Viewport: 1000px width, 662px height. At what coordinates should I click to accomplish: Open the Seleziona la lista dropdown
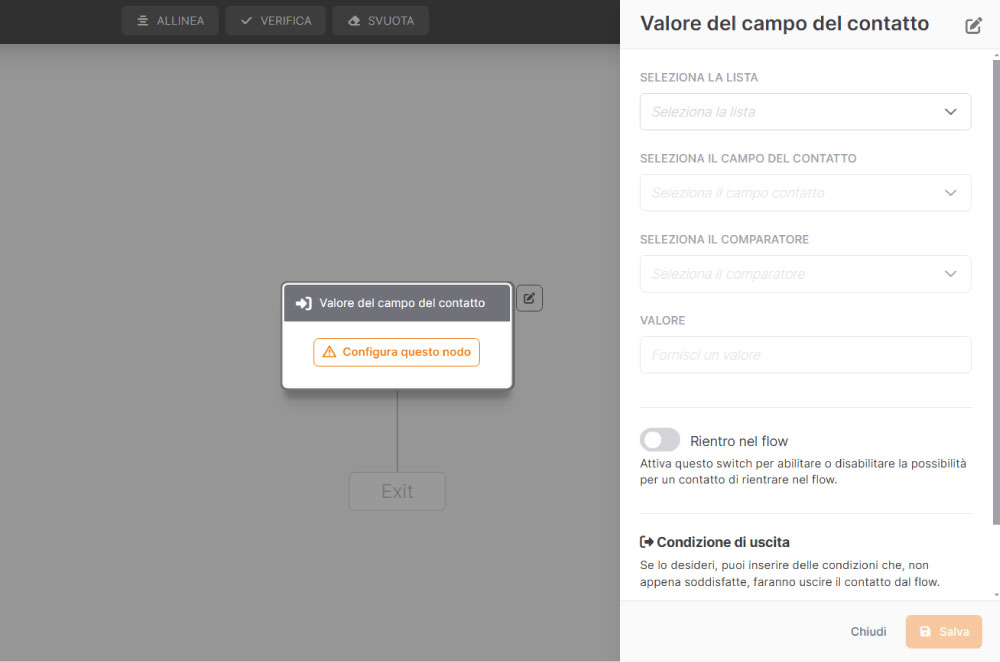(x=805, y=112)
